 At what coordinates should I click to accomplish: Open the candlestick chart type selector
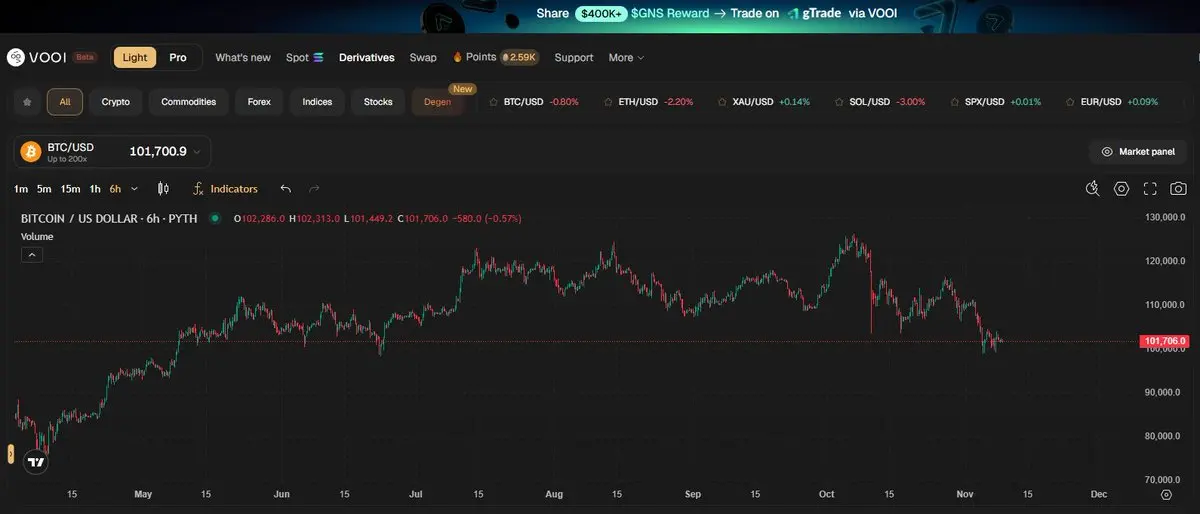[x=164, y=188]
